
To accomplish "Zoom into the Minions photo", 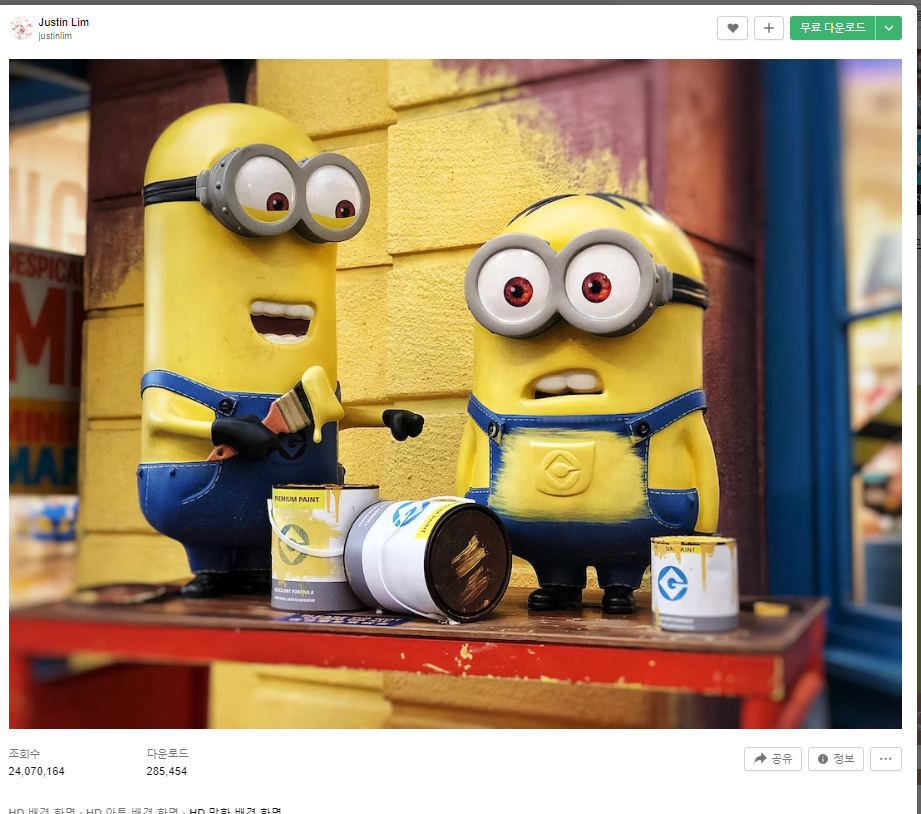I will (x=455, y=393).
